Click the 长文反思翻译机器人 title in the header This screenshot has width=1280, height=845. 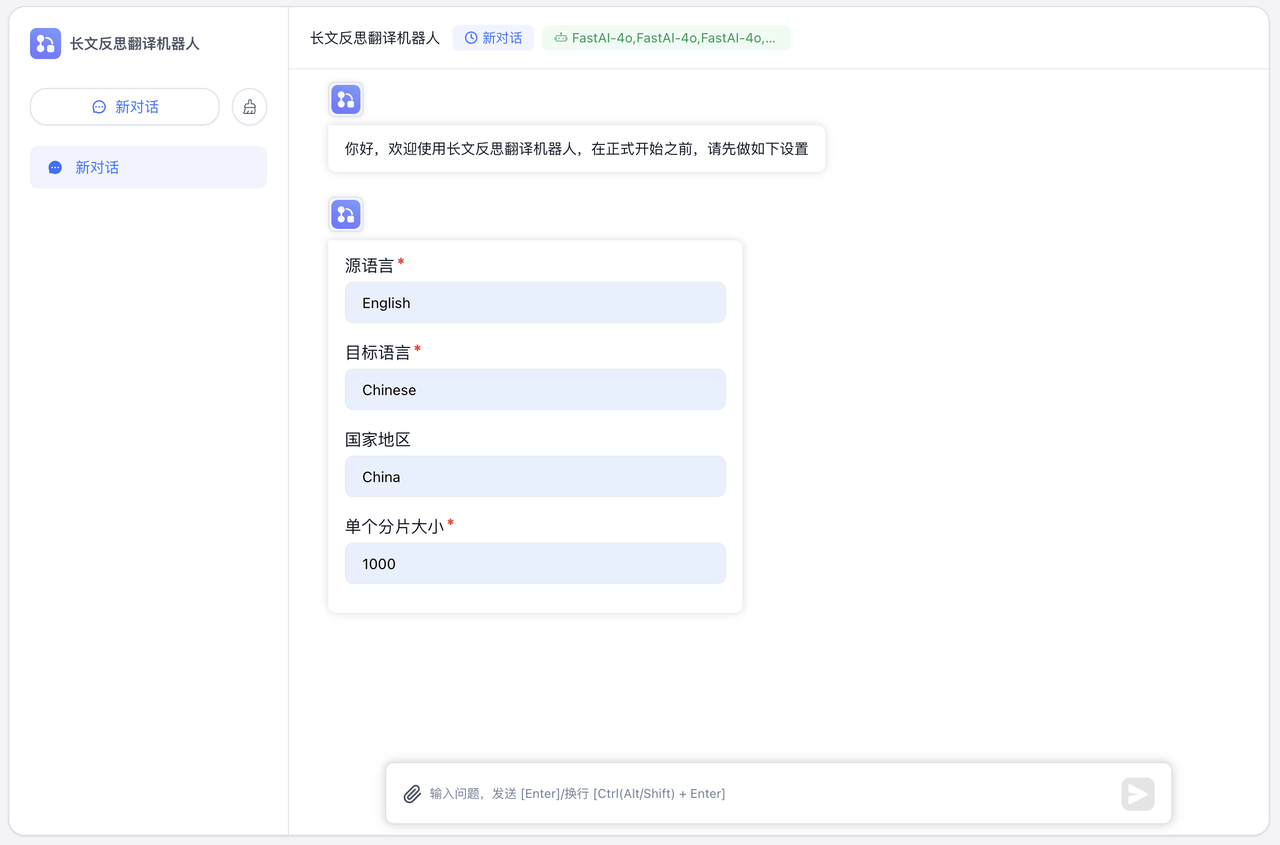pyautogui.click(x=375, y=38)
